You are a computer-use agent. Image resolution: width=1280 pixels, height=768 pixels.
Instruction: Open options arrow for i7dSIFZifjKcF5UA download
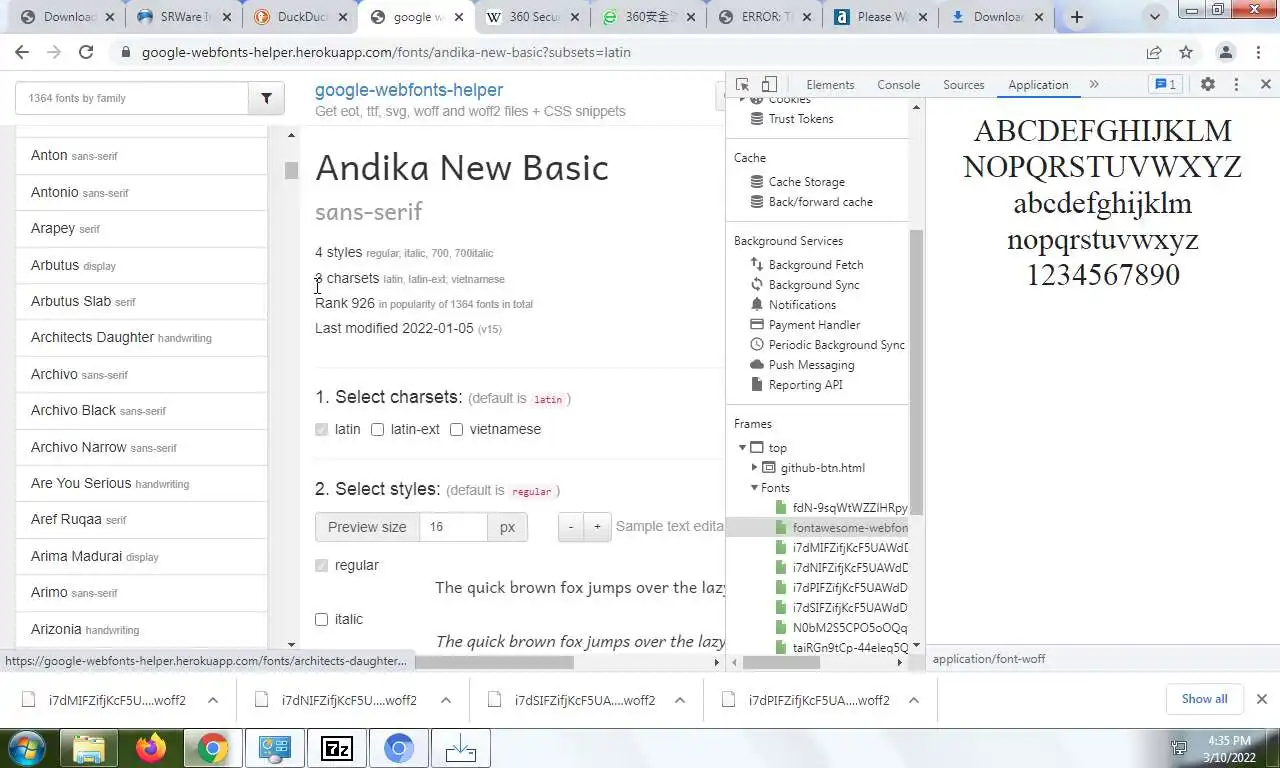(x=680, y=700)
